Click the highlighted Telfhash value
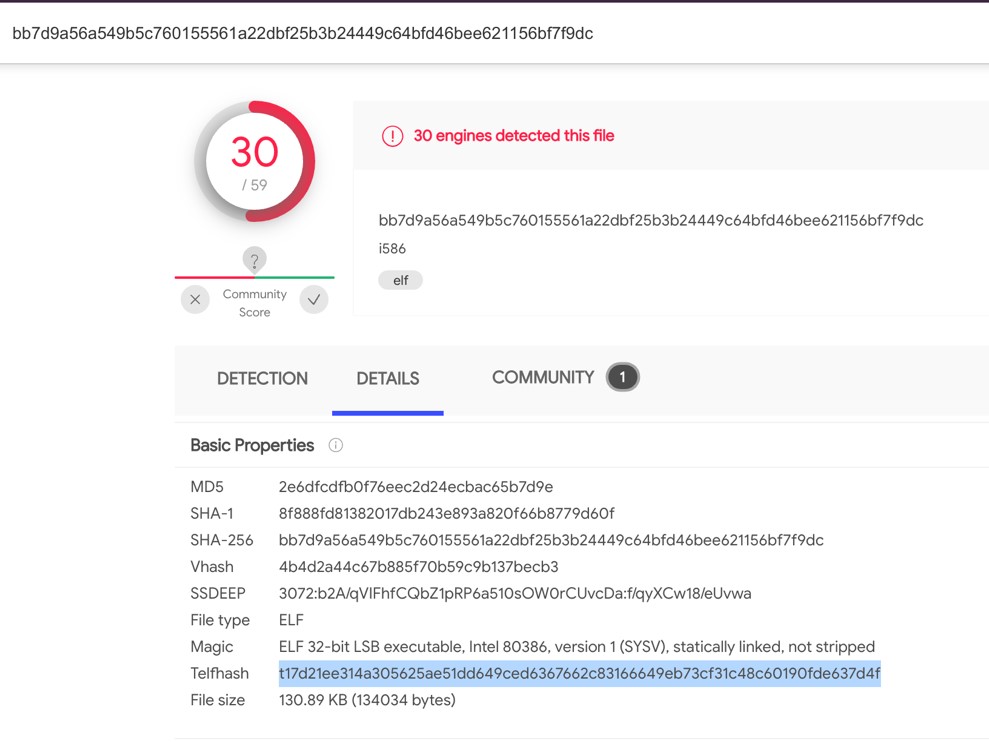The image size is (989, 743). [x=579, y=673]
